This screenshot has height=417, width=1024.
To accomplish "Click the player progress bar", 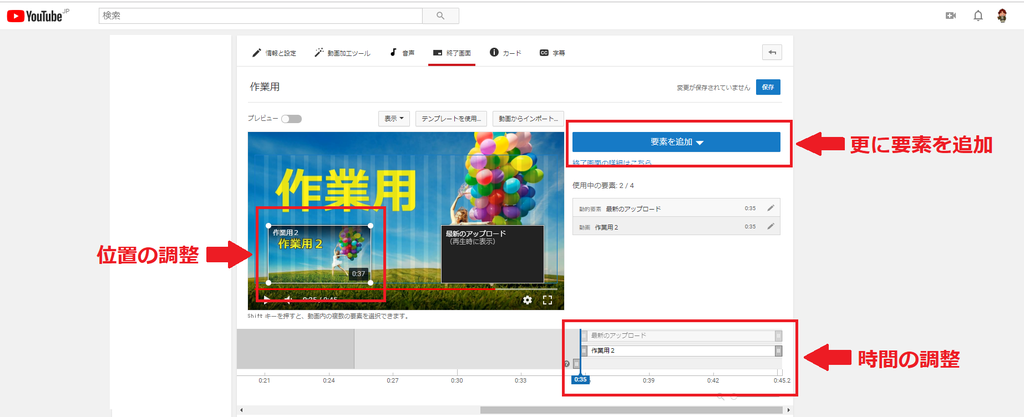I will 406,288.
